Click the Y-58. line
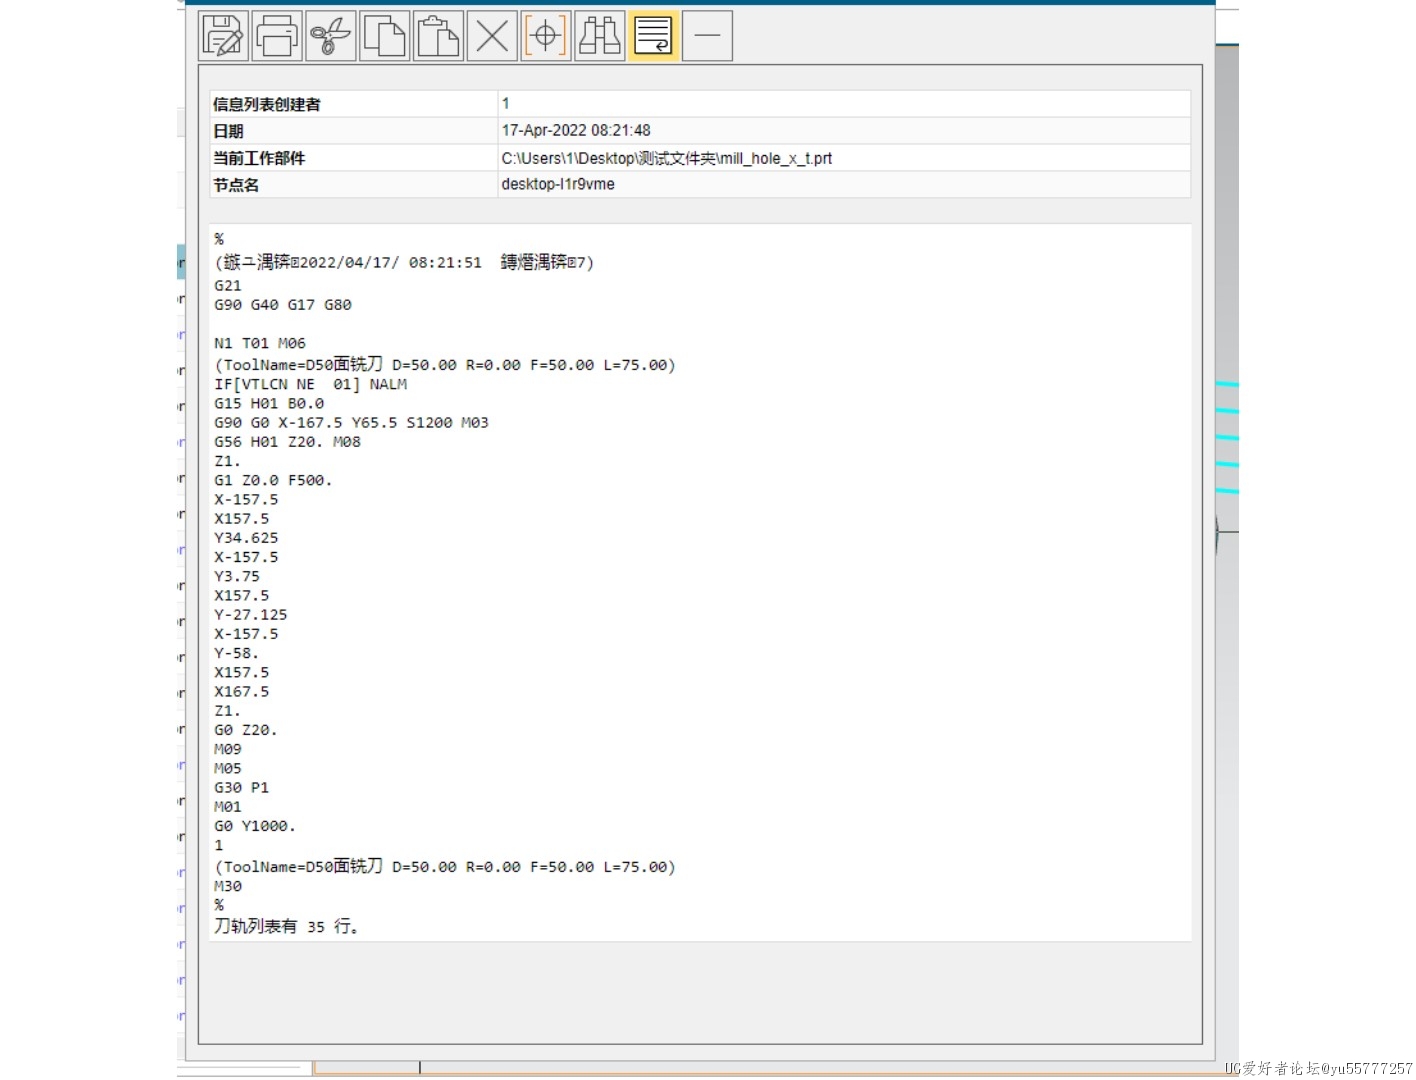This screenshot has height=1080, width=1416. pos(237,654)
